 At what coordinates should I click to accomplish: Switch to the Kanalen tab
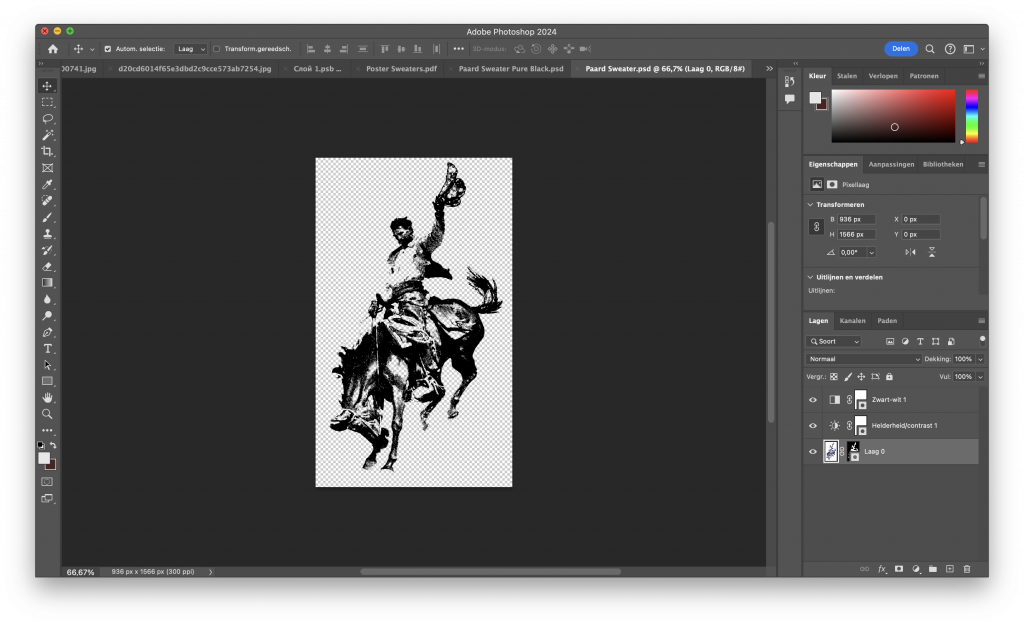click(852, 320)
